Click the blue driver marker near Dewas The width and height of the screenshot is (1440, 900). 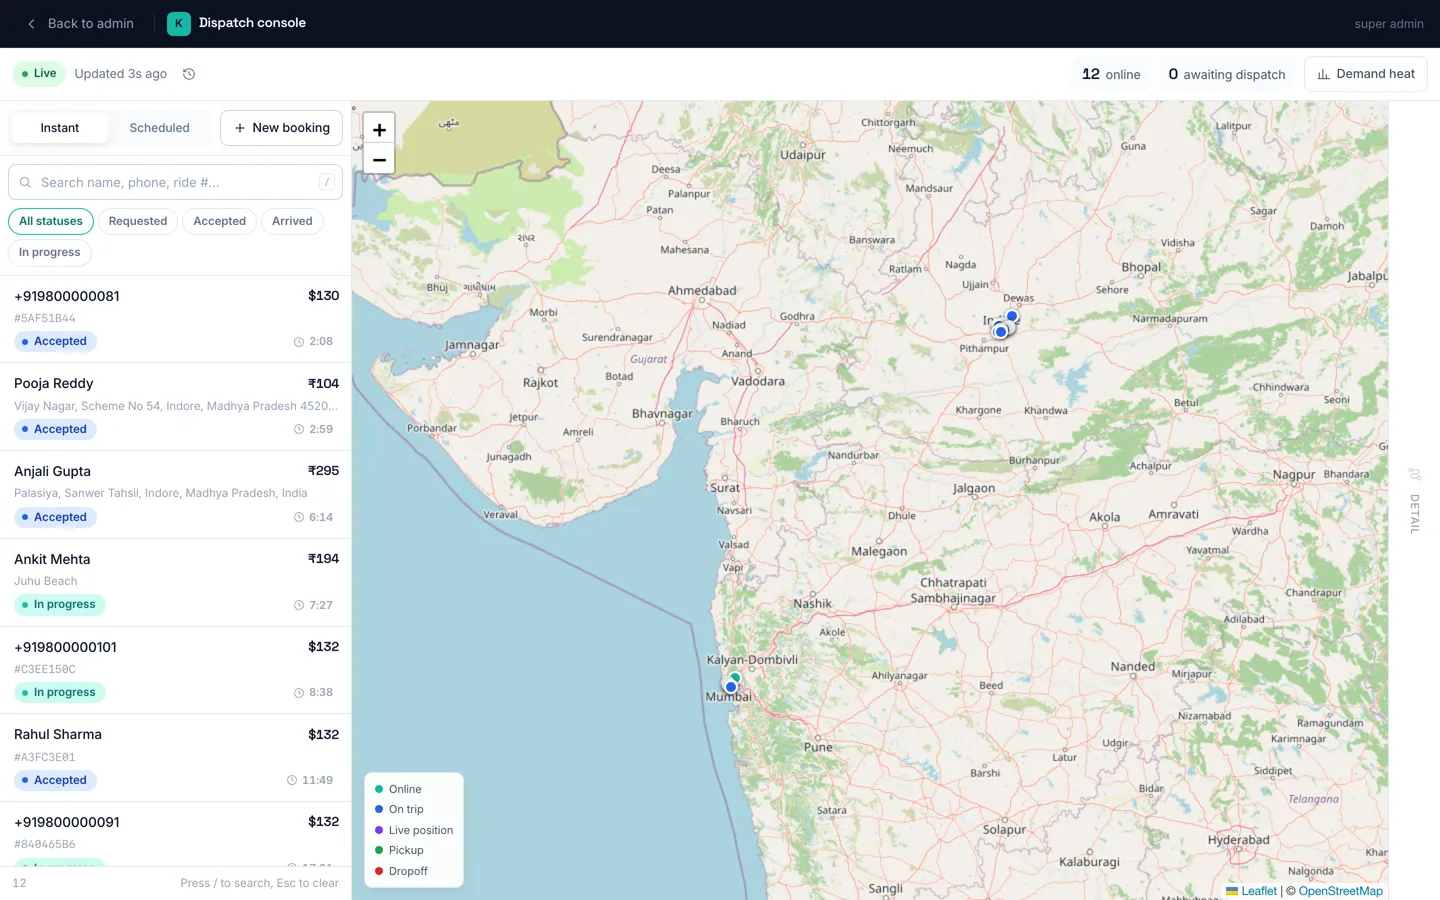coord(1012,316)
